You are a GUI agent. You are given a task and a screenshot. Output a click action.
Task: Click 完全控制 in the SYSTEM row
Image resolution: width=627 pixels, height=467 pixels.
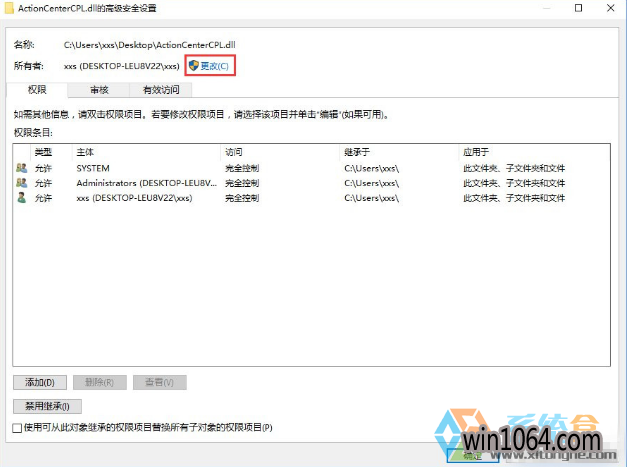click(242, 168)
